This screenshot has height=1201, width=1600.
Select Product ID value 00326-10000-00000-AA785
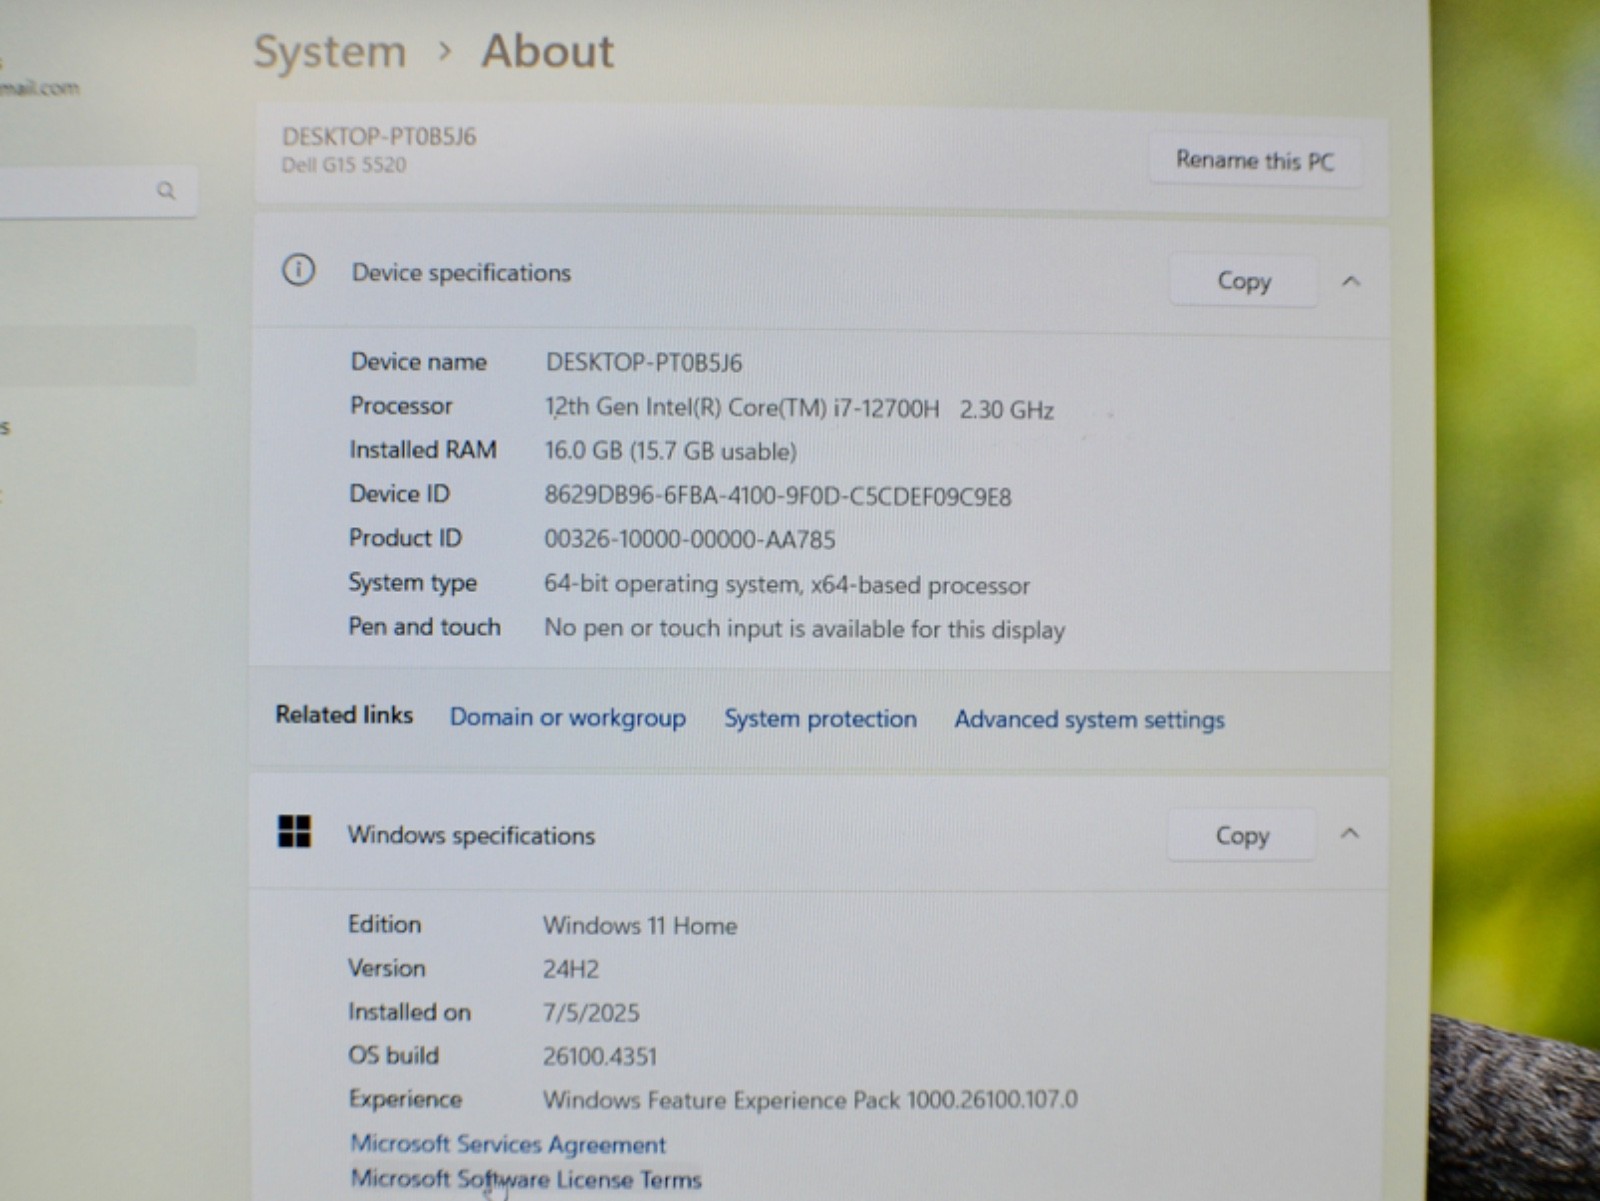tap(690, 540)
